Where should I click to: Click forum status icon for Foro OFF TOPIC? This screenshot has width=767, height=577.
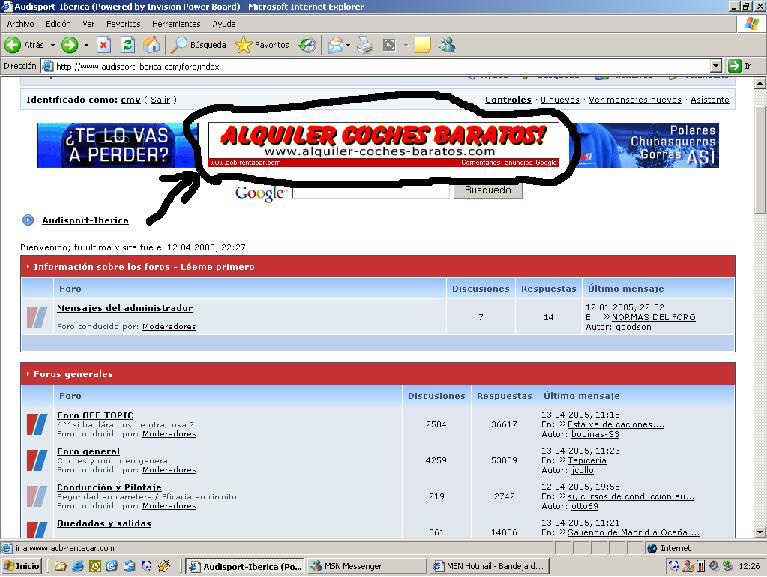[37, 424]
